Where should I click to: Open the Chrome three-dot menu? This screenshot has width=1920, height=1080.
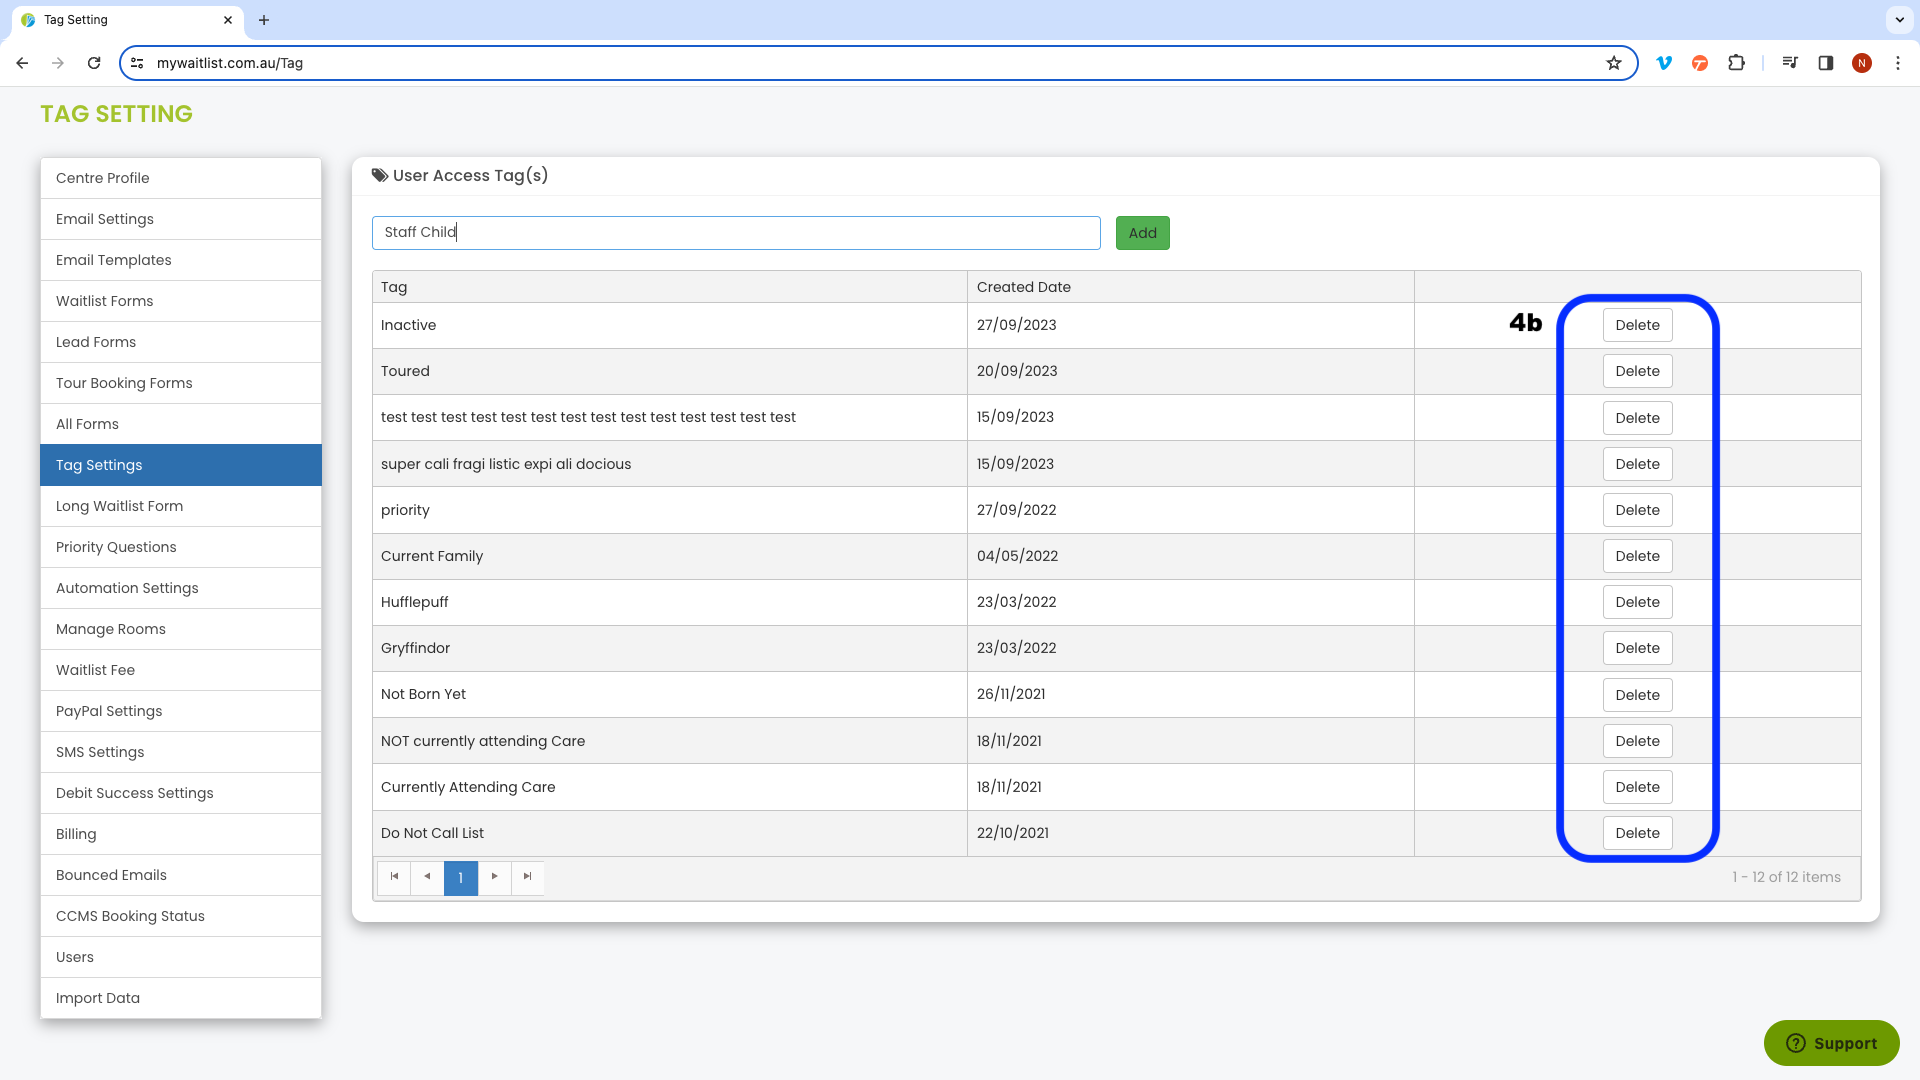click(1898, 63)
